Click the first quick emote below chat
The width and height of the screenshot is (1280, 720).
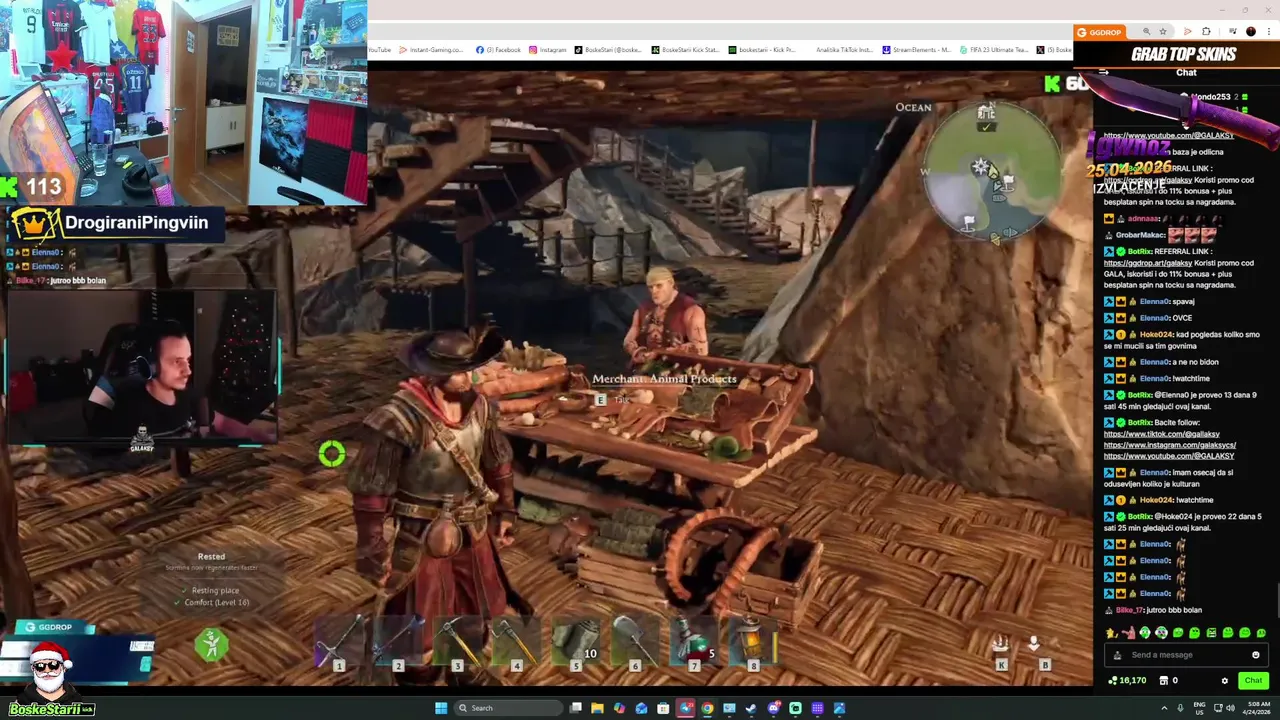pos(1111,633)
